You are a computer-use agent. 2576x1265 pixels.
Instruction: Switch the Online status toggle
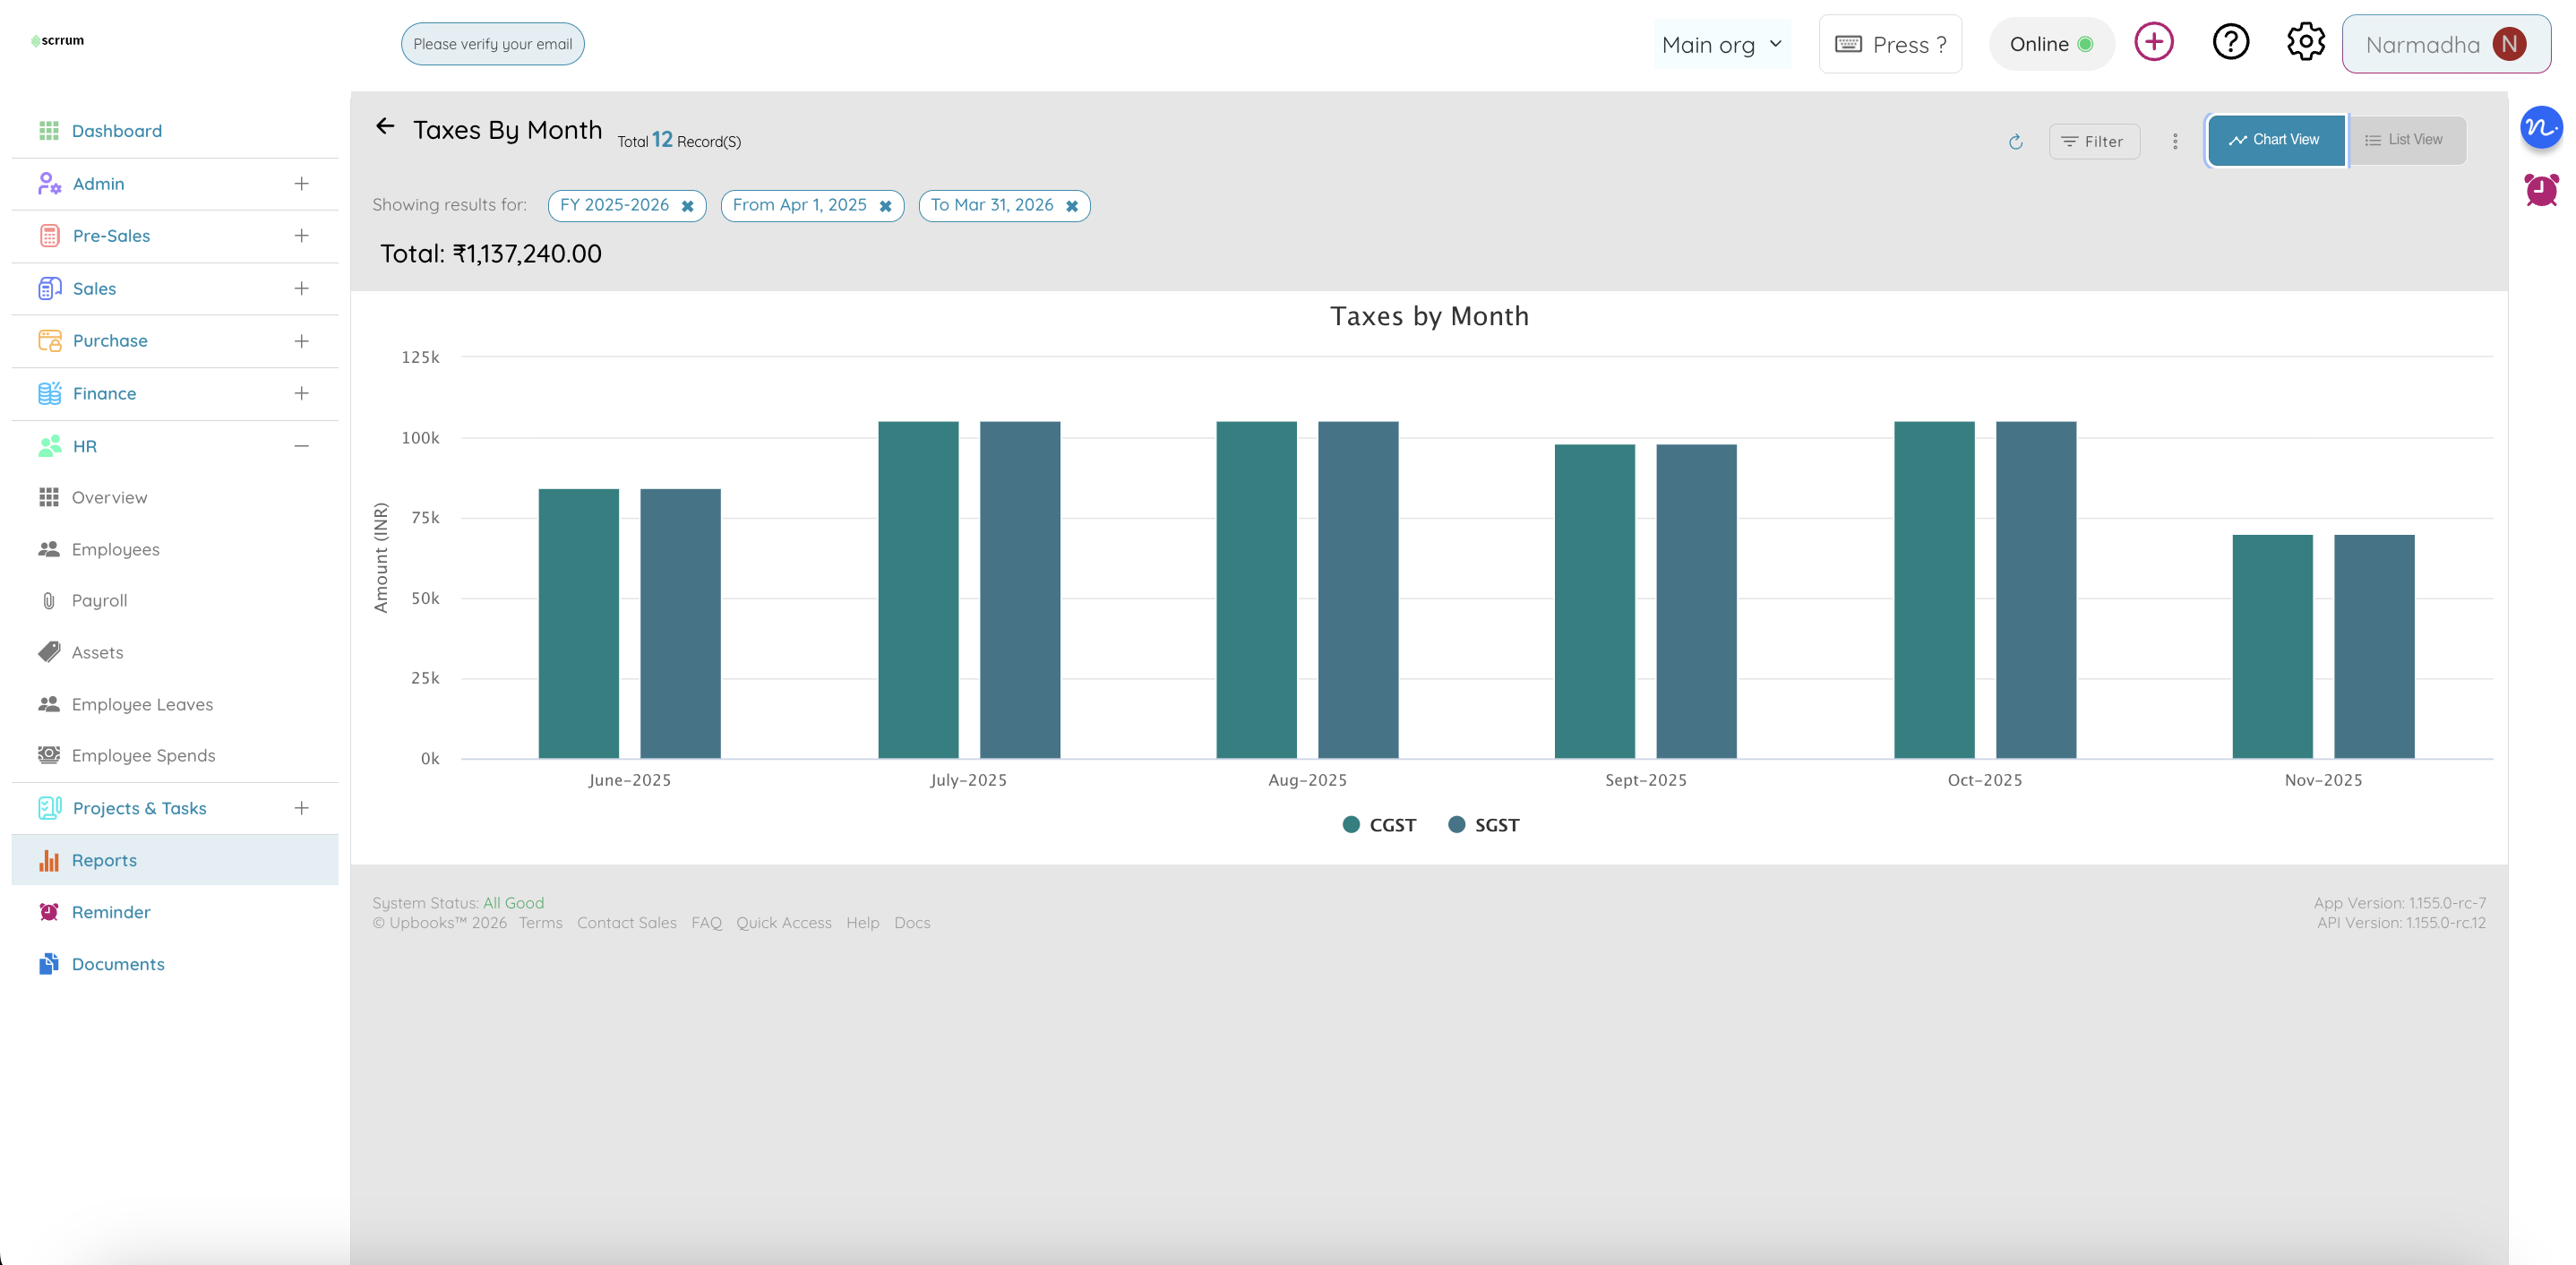[x=2051, y=43]
